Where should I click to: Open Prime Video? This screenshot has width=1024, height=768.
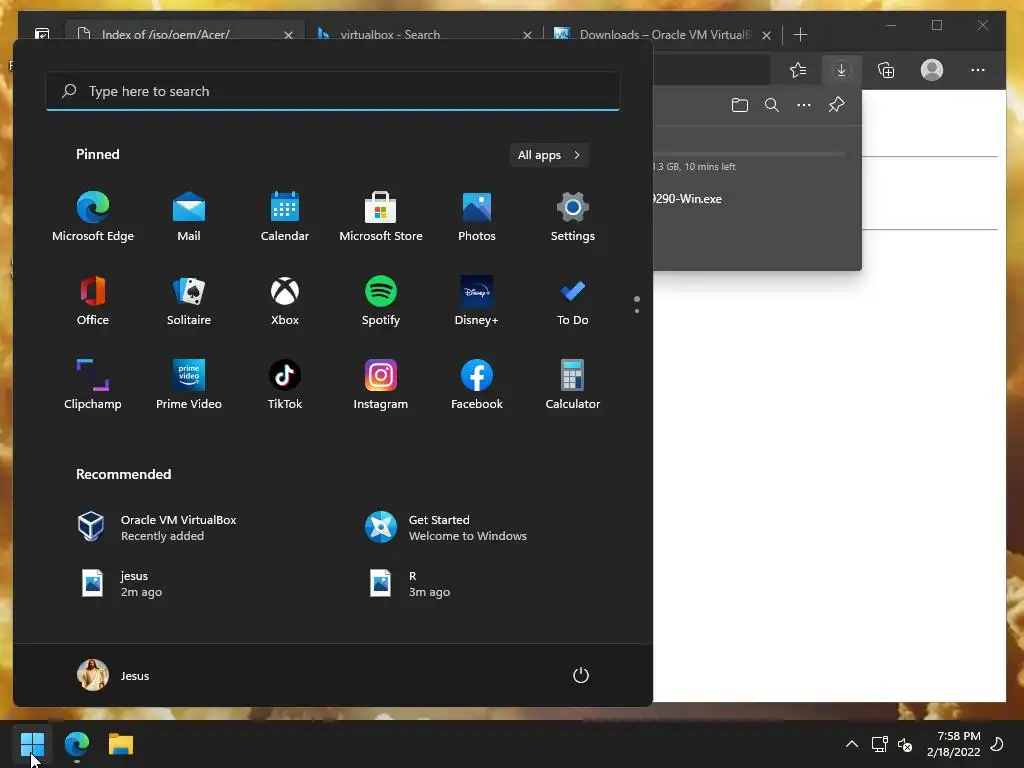[189, 385]
